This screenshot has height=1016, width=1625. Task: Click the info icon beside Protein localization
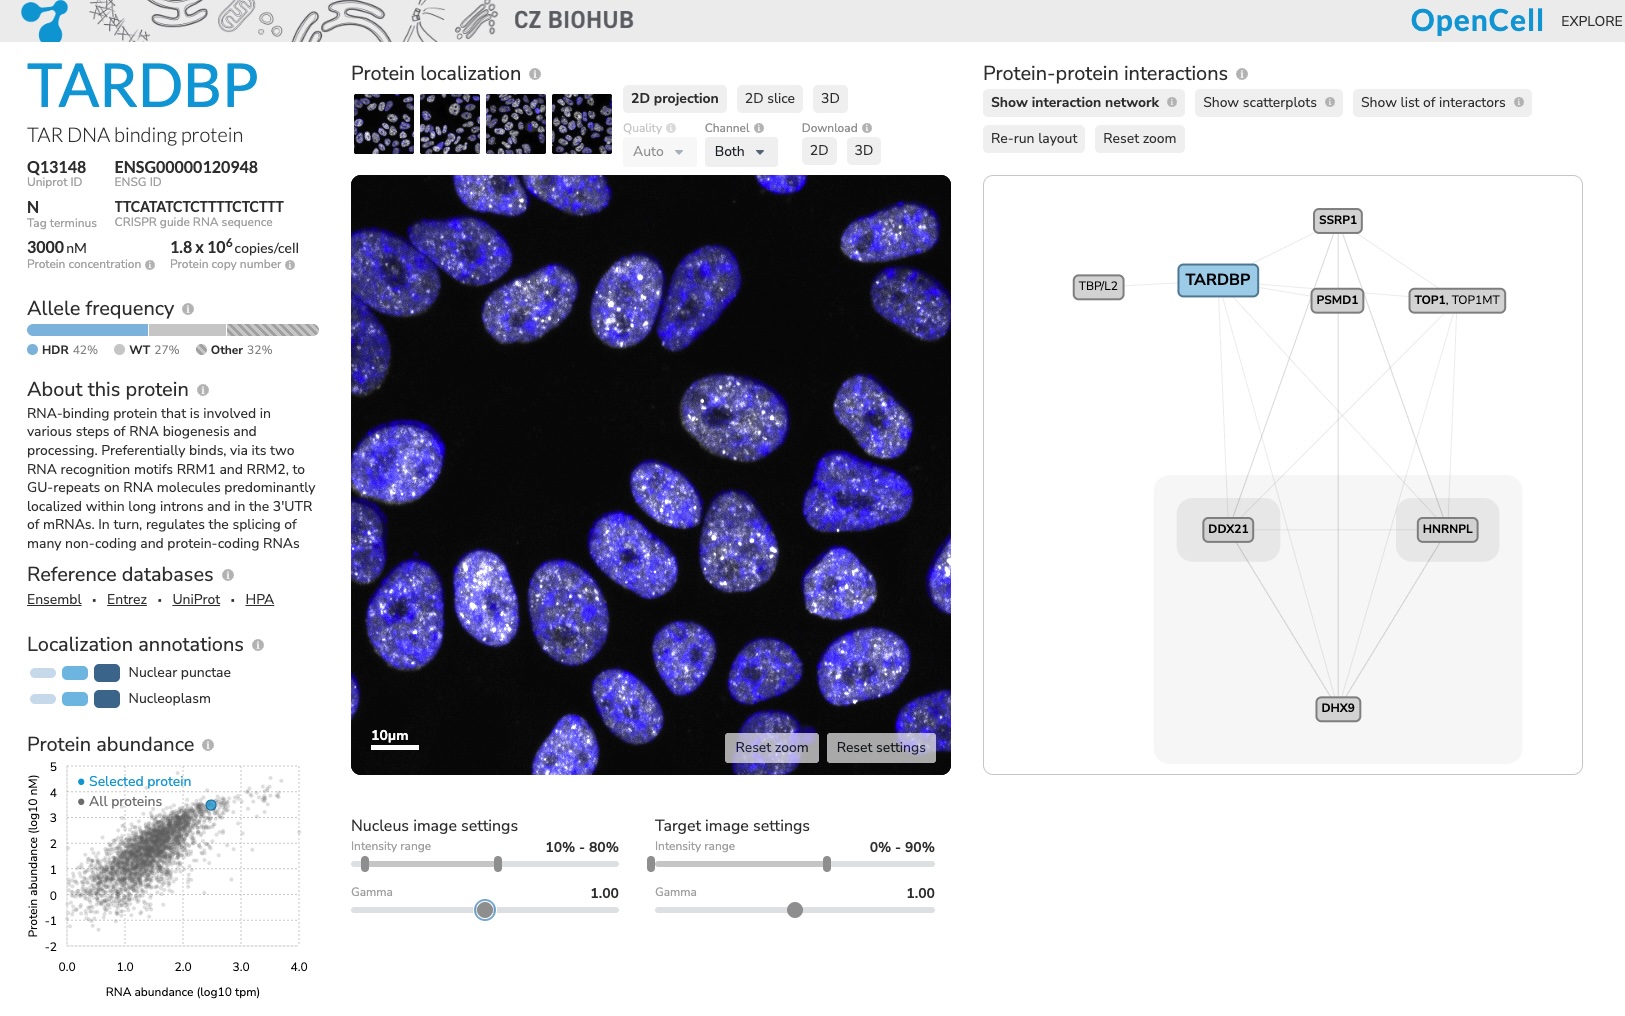tap(535, 74)
